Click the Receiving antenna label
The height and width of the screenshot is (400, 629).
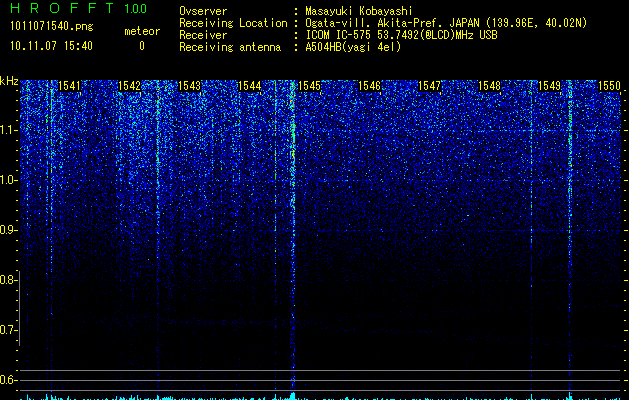[230, 47]
